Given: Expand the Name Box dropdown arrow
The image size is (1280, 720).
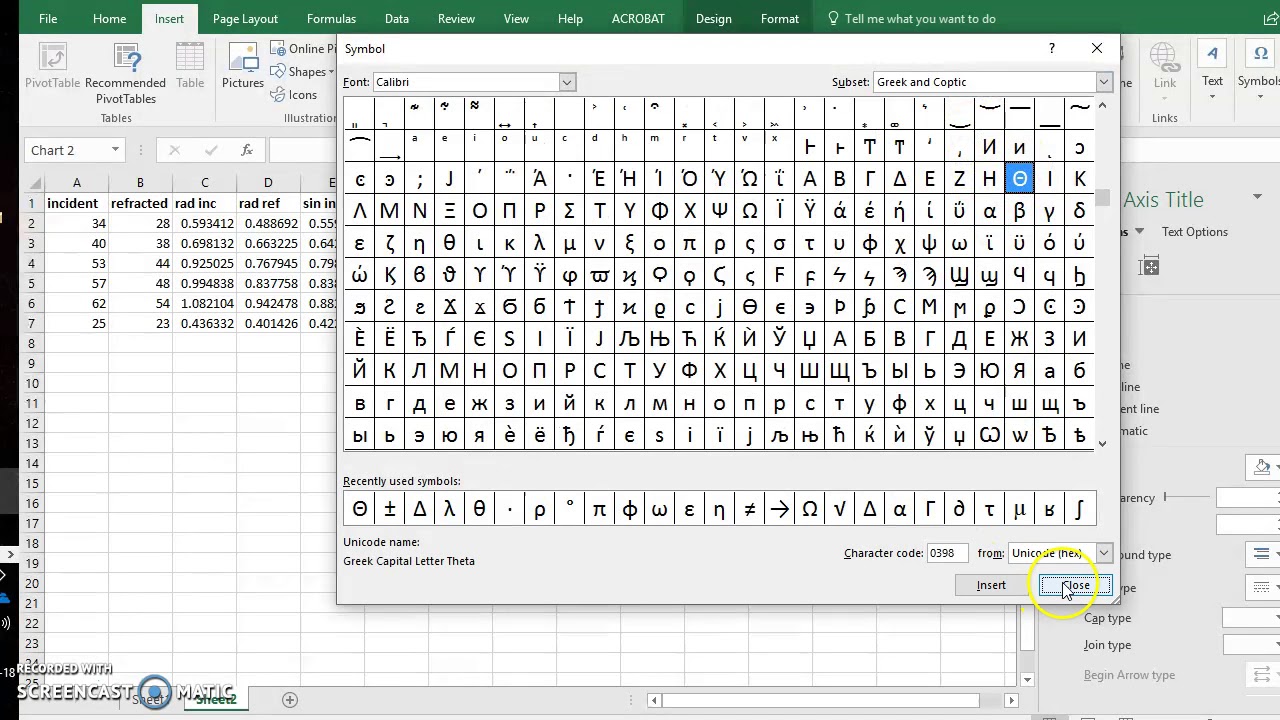Looking at the screenshot, I should (x=115, y=150).
